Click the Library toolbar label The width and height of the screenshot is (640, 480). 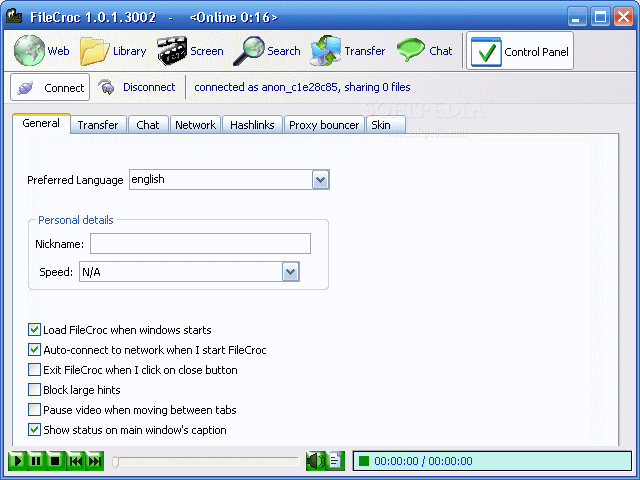tap(129, 51)
